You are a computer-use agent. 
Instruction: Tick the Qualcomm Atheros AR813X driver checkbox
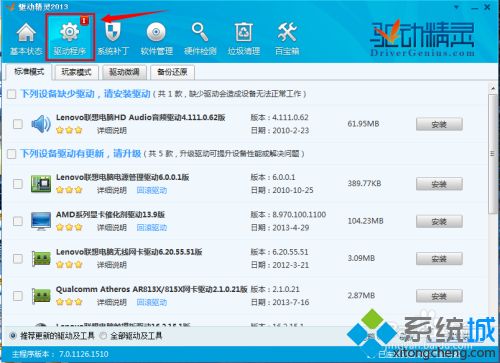pos(18,296)
